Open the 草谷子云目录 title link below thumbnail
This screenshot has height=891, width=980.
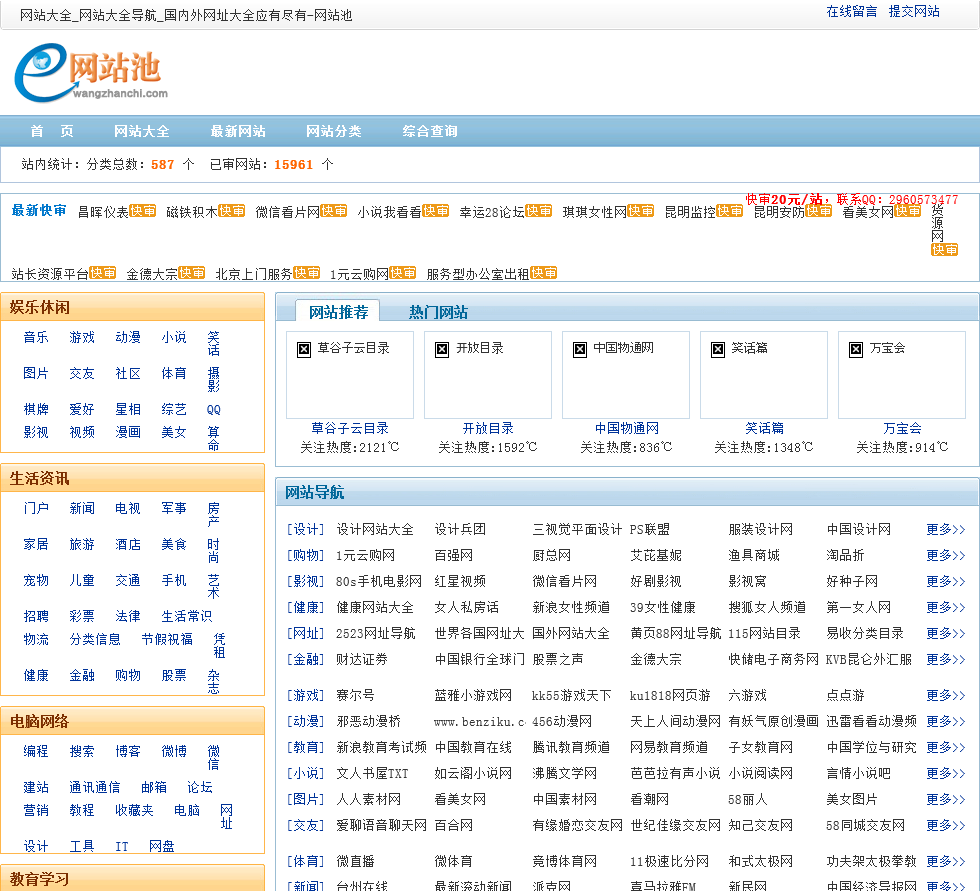point(350,428)
